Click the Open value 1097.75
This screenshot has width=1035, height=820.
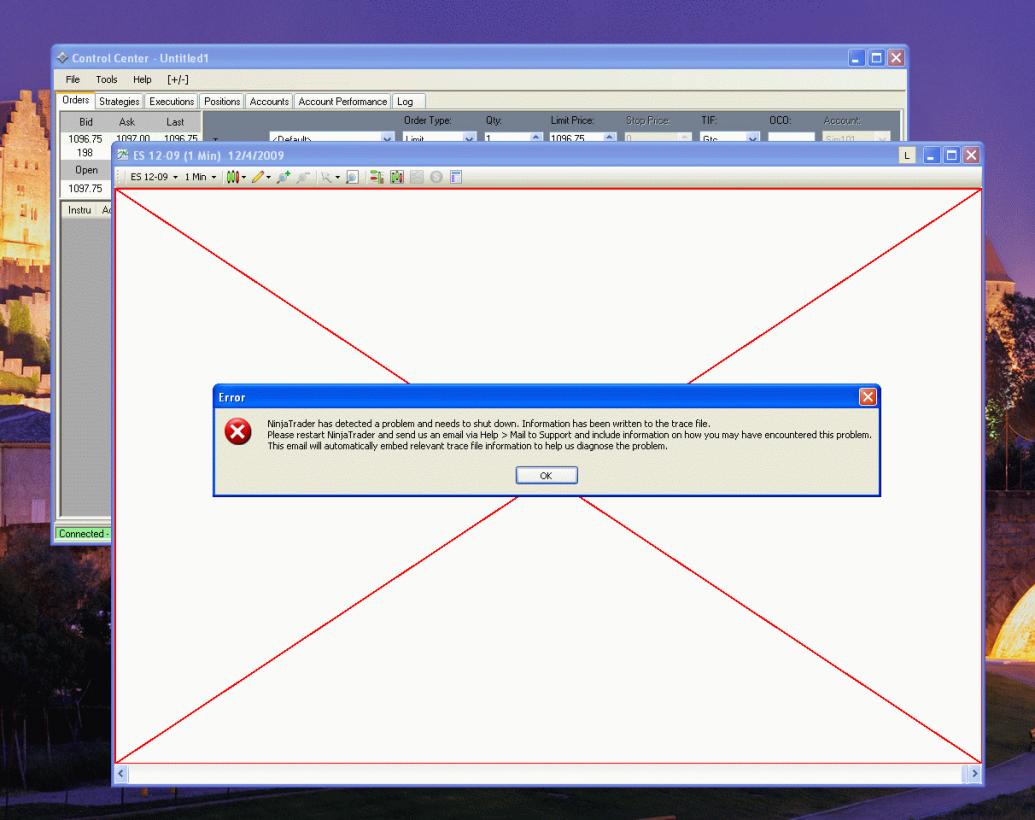tap(85, 188)
